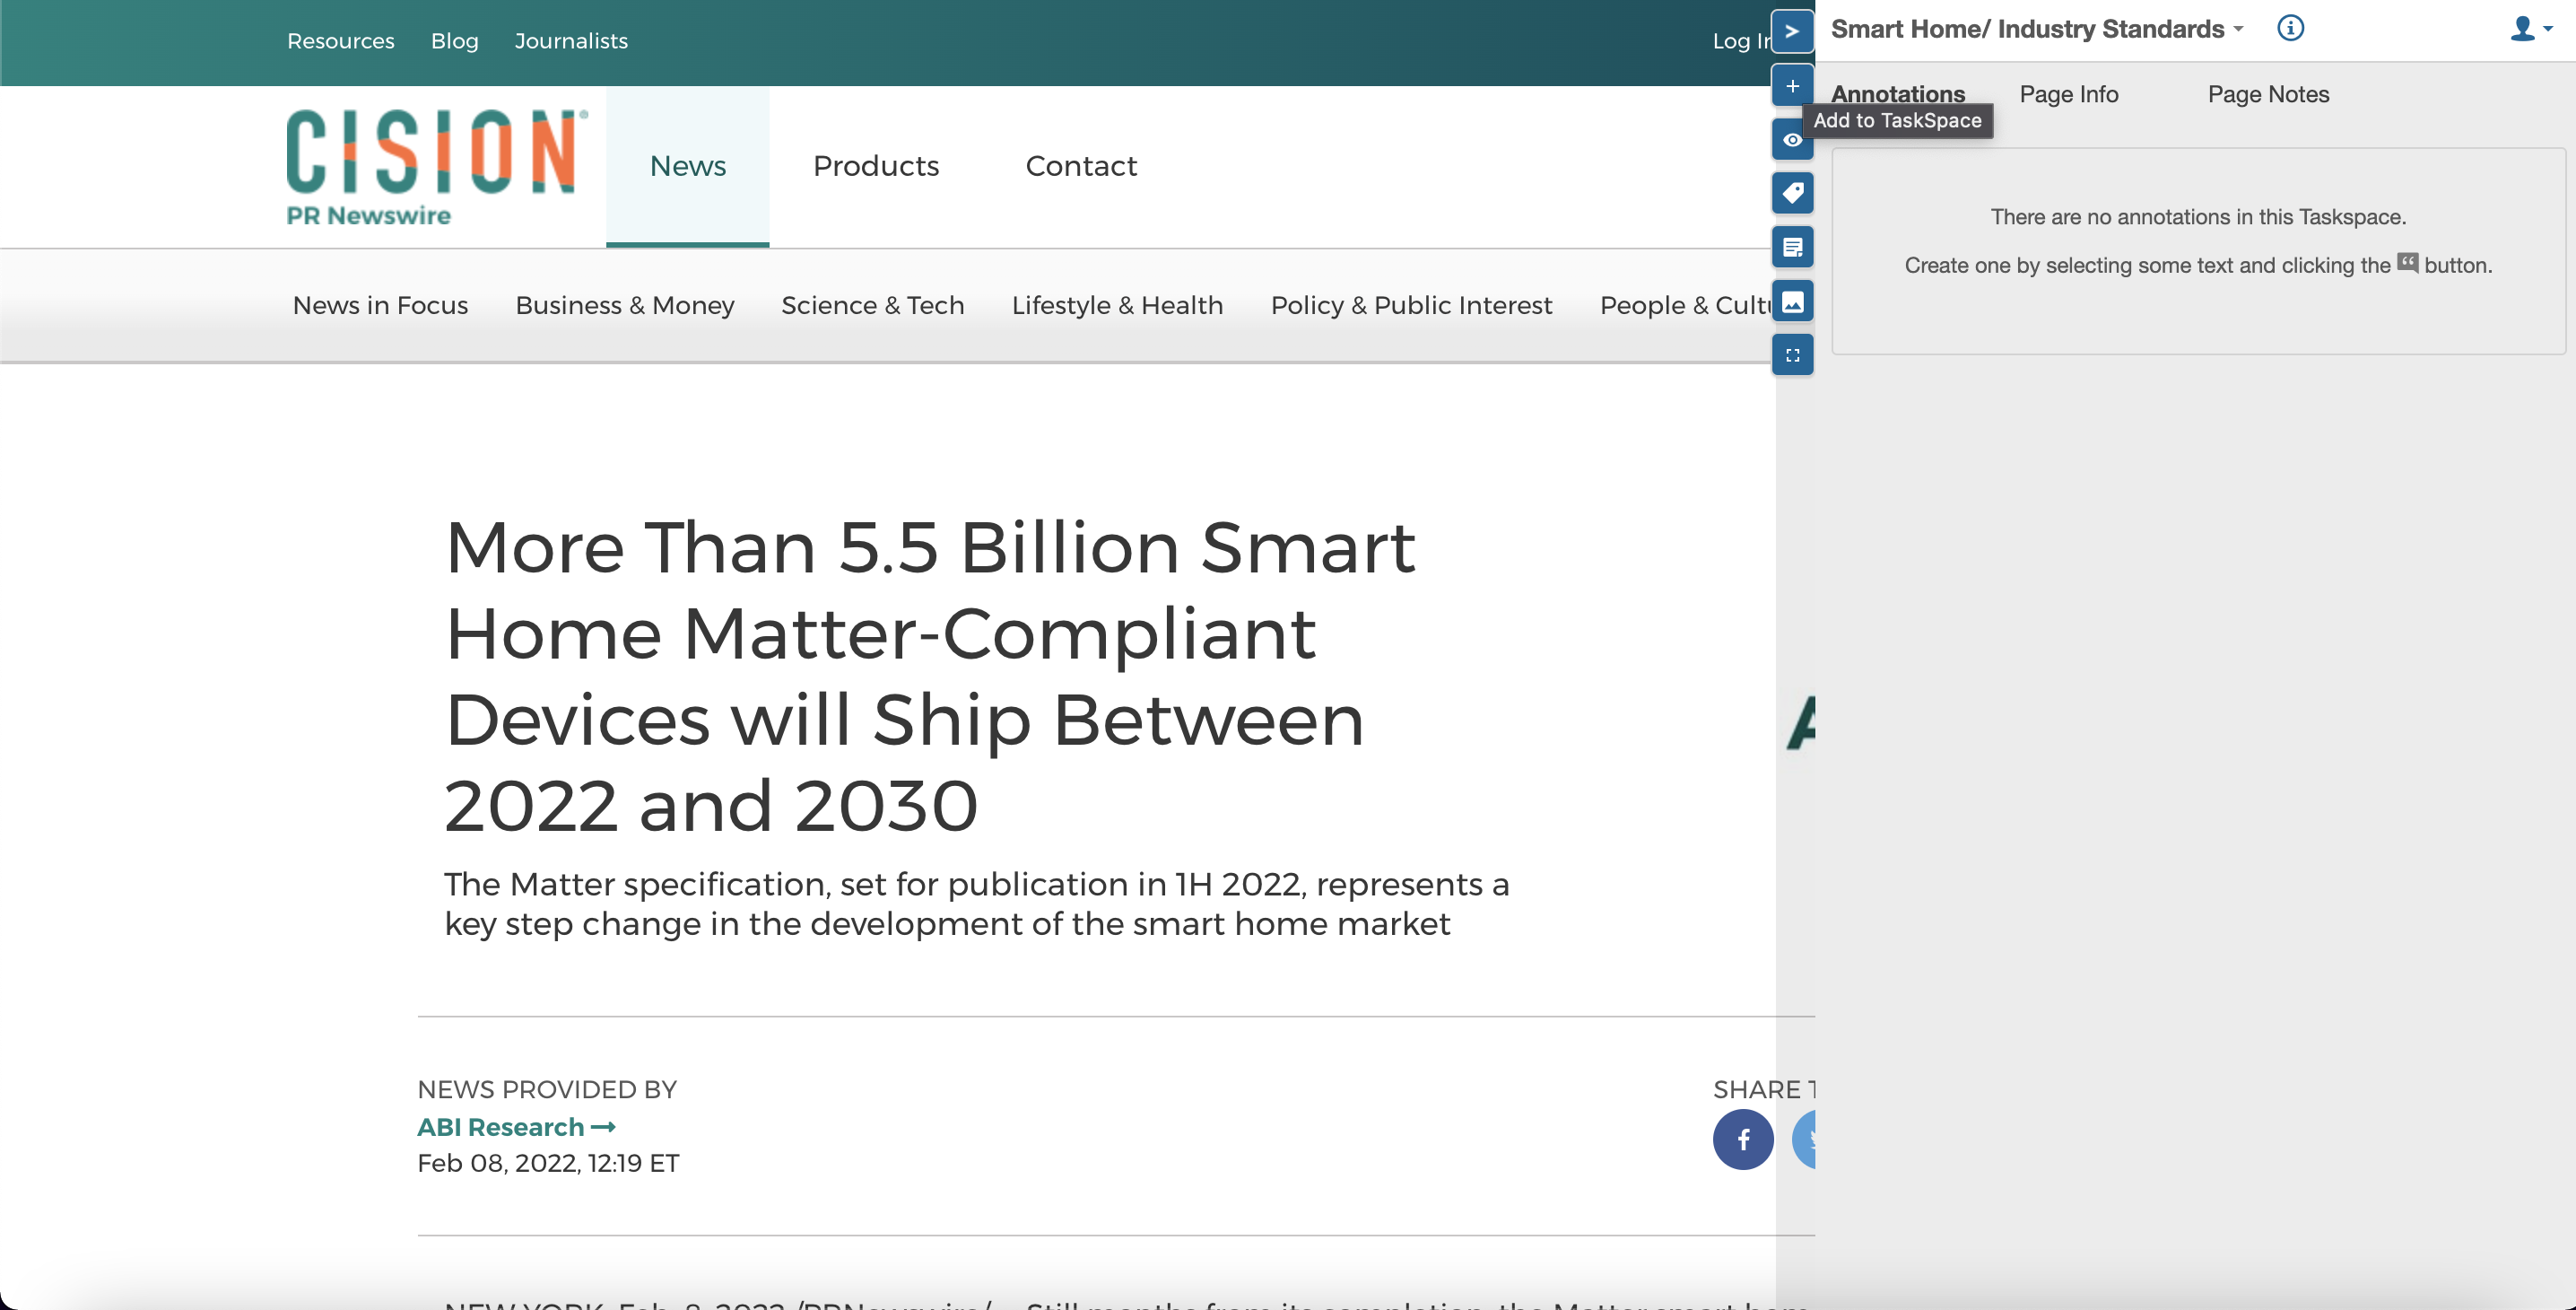Switch to the Page Info tab

point(2068,93)
